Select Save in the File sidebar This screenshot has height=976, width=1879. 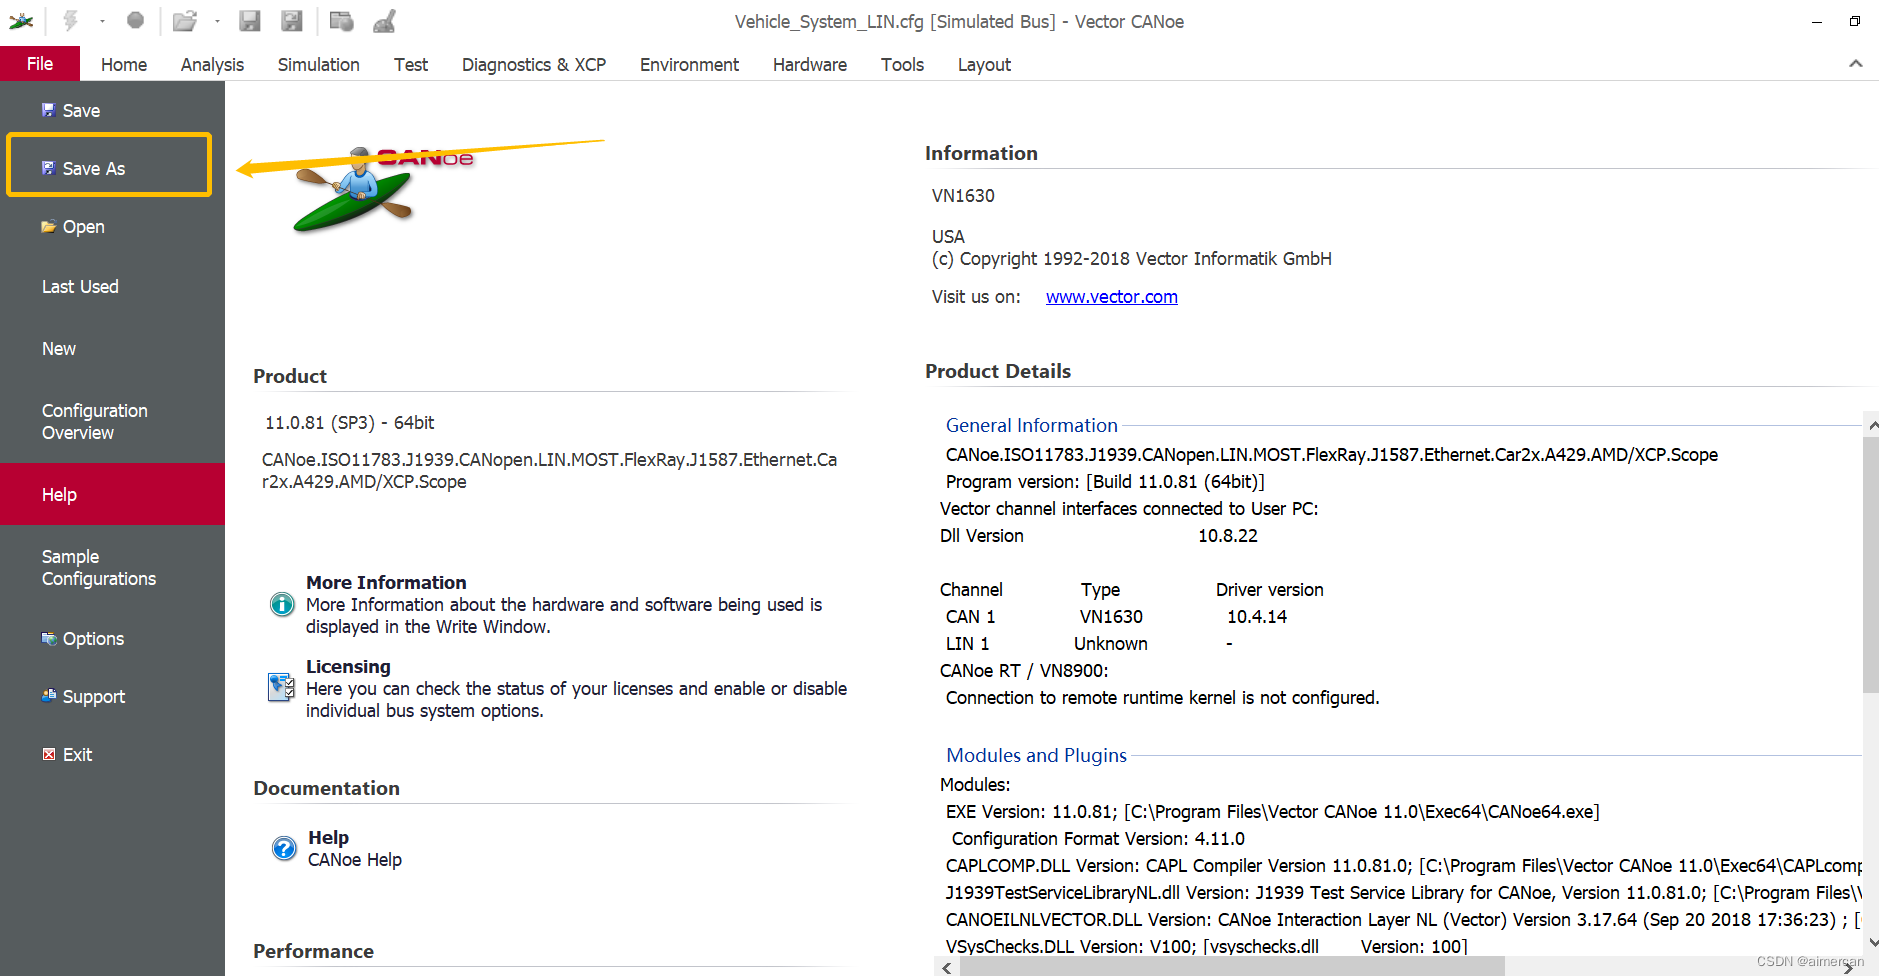tap(112, 111)
